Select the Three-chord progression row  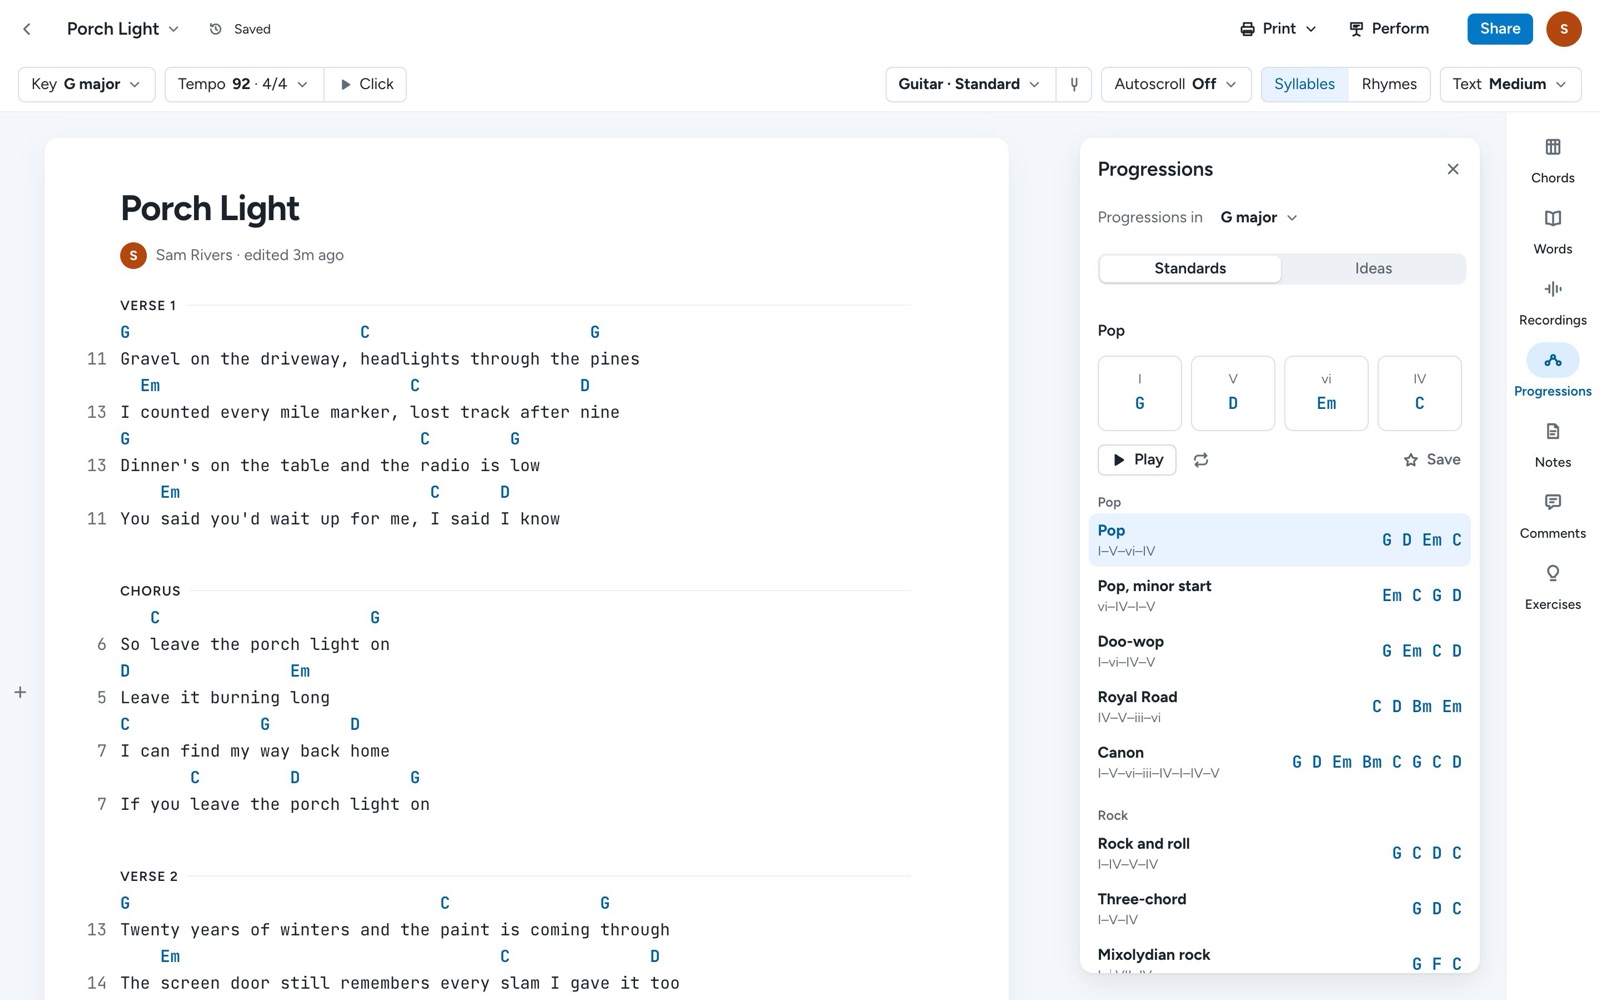1279,909
